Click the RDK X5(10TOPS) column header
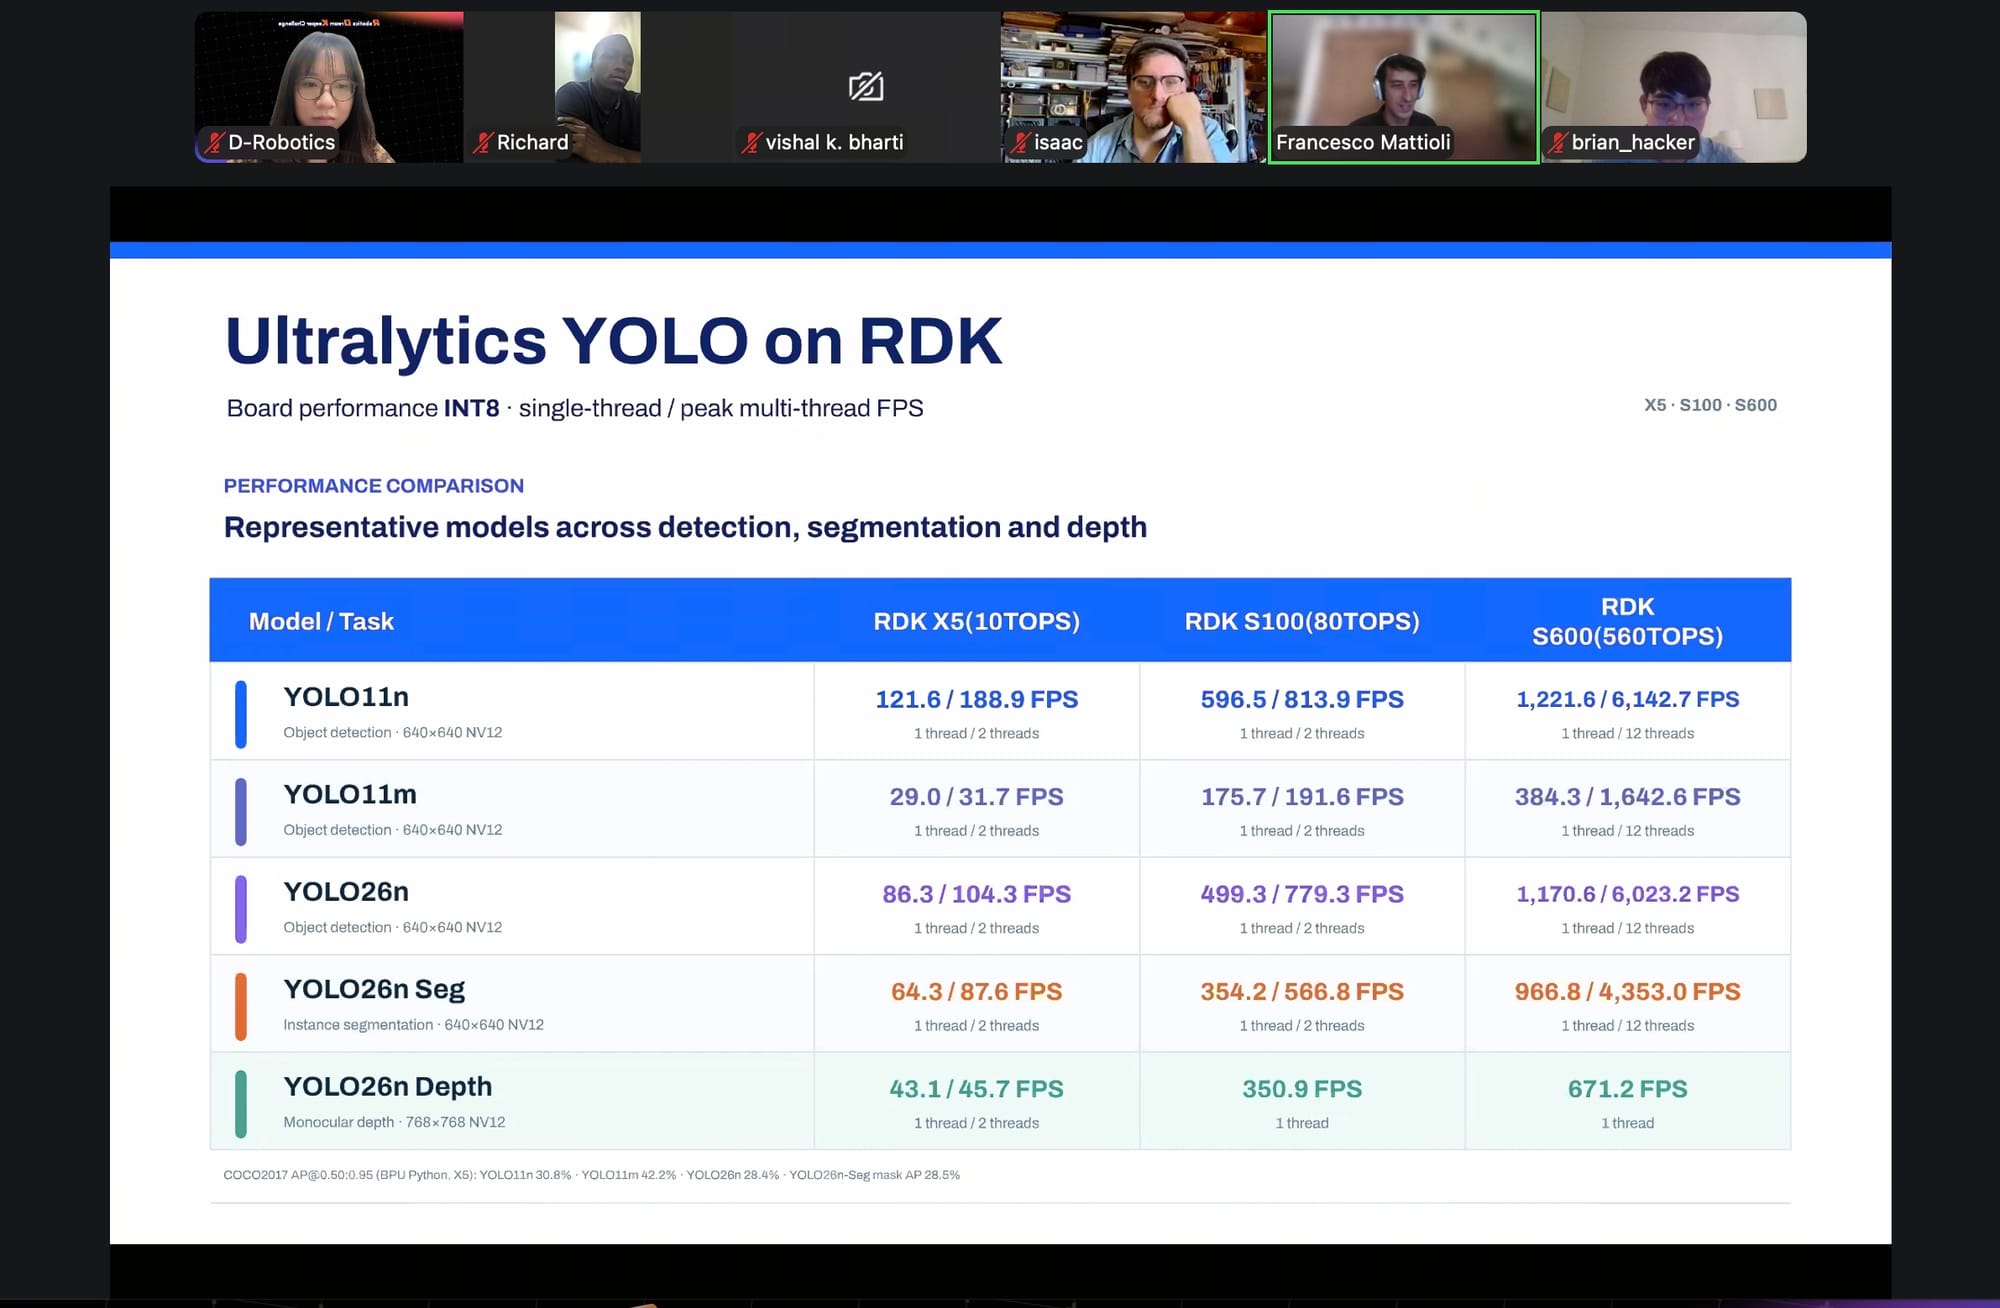This screenshot has height=1308, width=2000. pyautogui.click(x=976, y=621)
